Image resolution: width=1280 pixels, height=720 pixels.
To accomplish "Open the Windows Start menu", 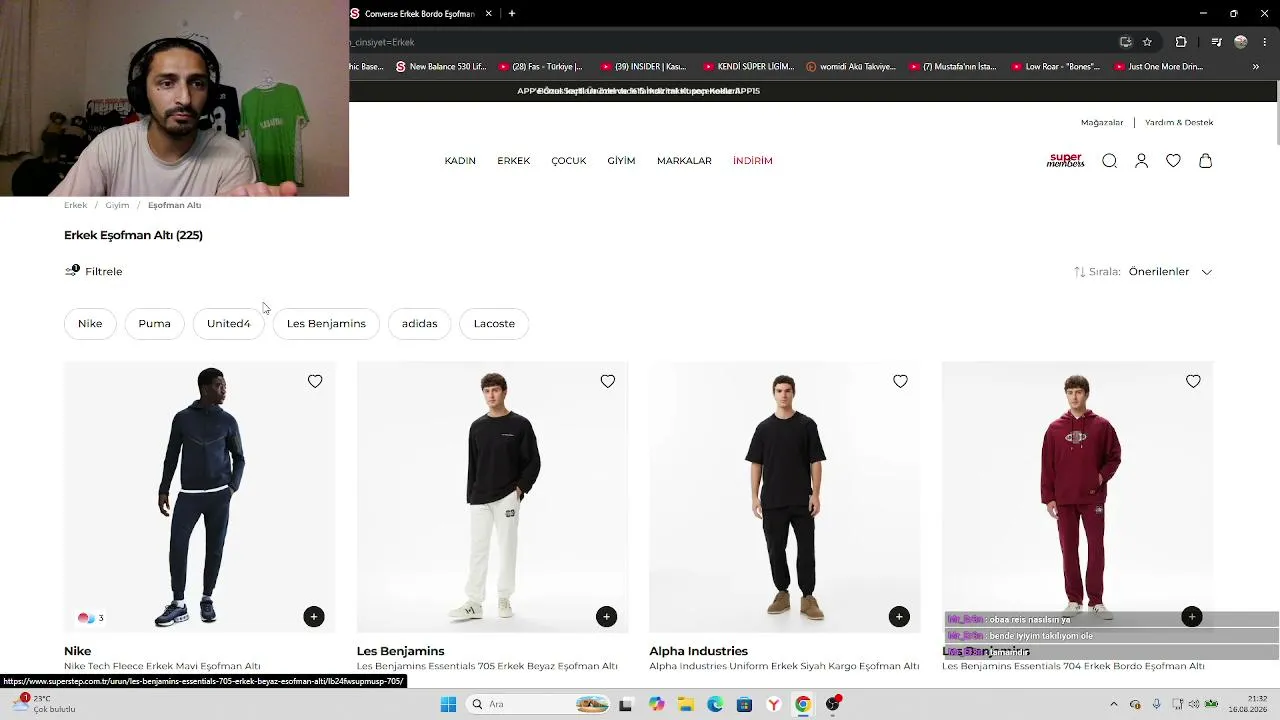I will pyautogui.click(x=448, y=704).
